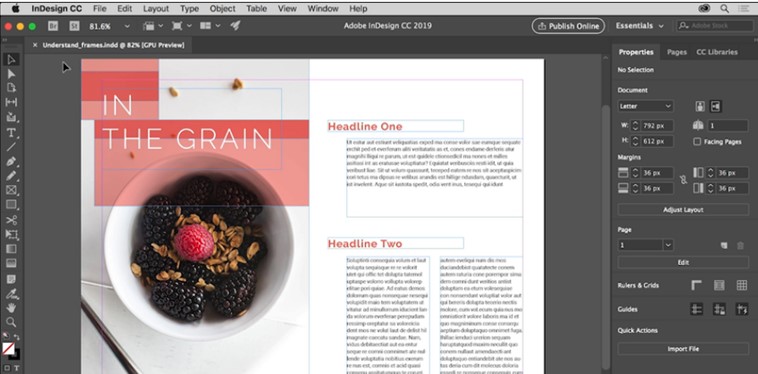Select the Line tool

click(12, 146)
